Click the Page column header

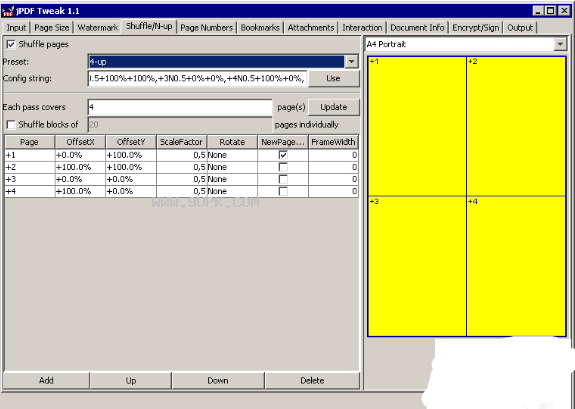[x=29, y=142]
